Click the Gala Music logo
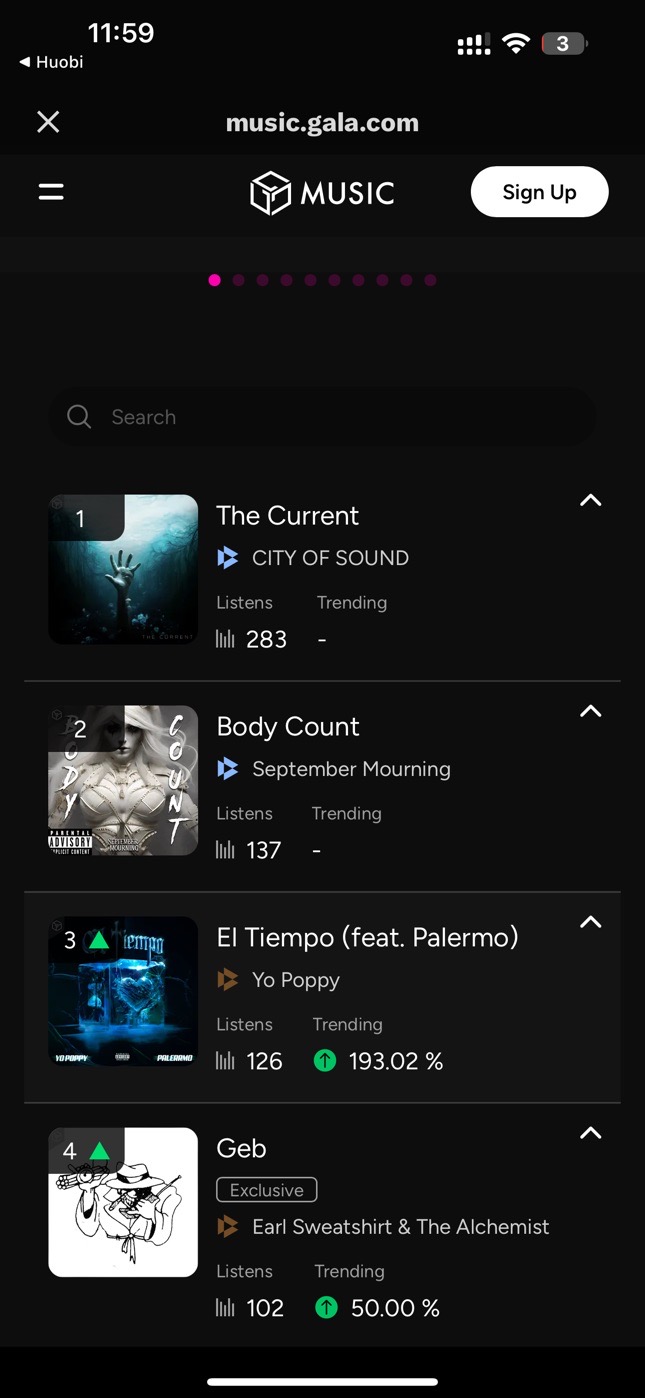The image size is (645, 1398). click(x=322, y=193)
